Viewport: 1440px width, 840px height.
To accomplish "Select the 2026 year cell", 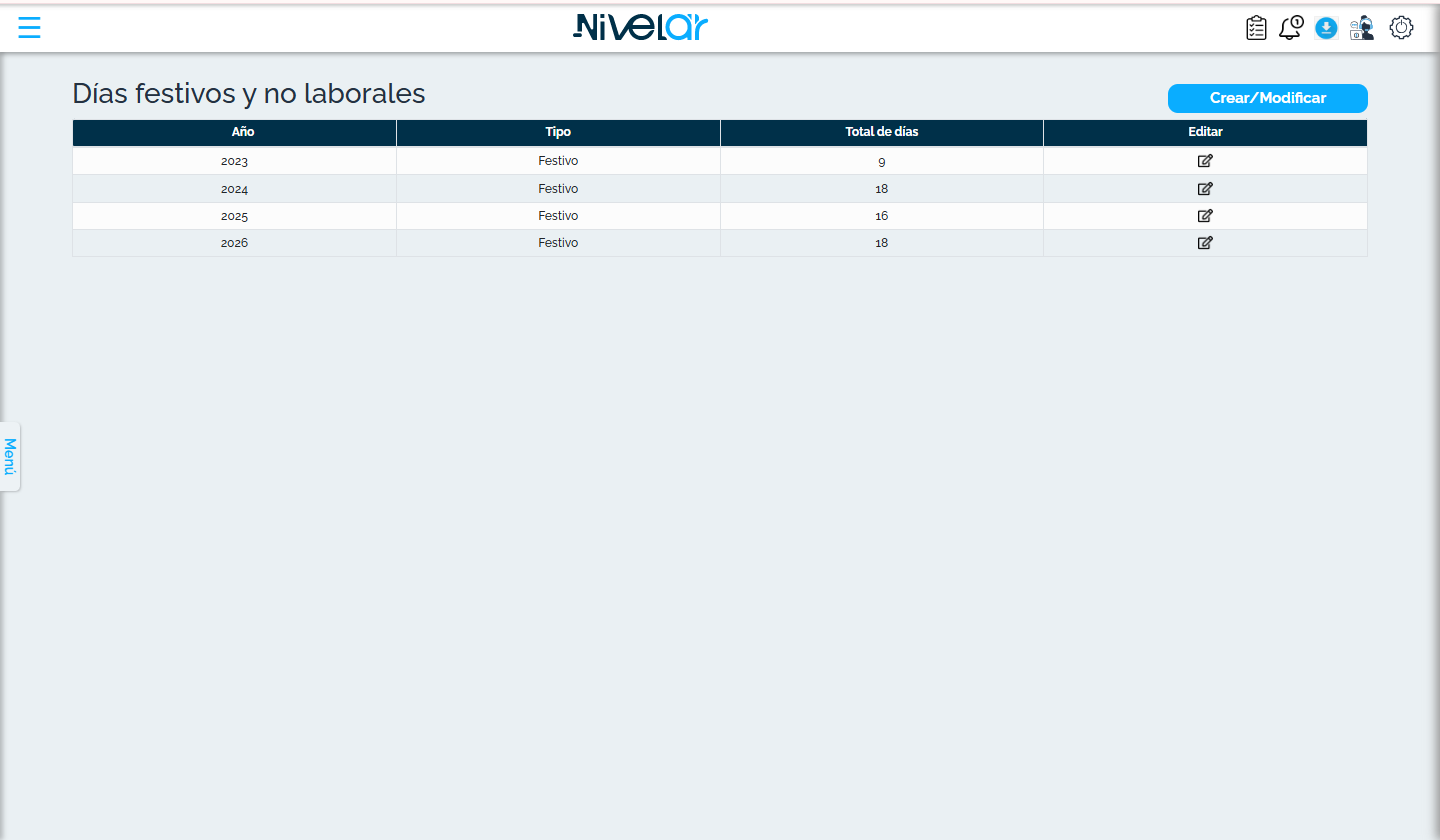I will click(x=234, y=243).
